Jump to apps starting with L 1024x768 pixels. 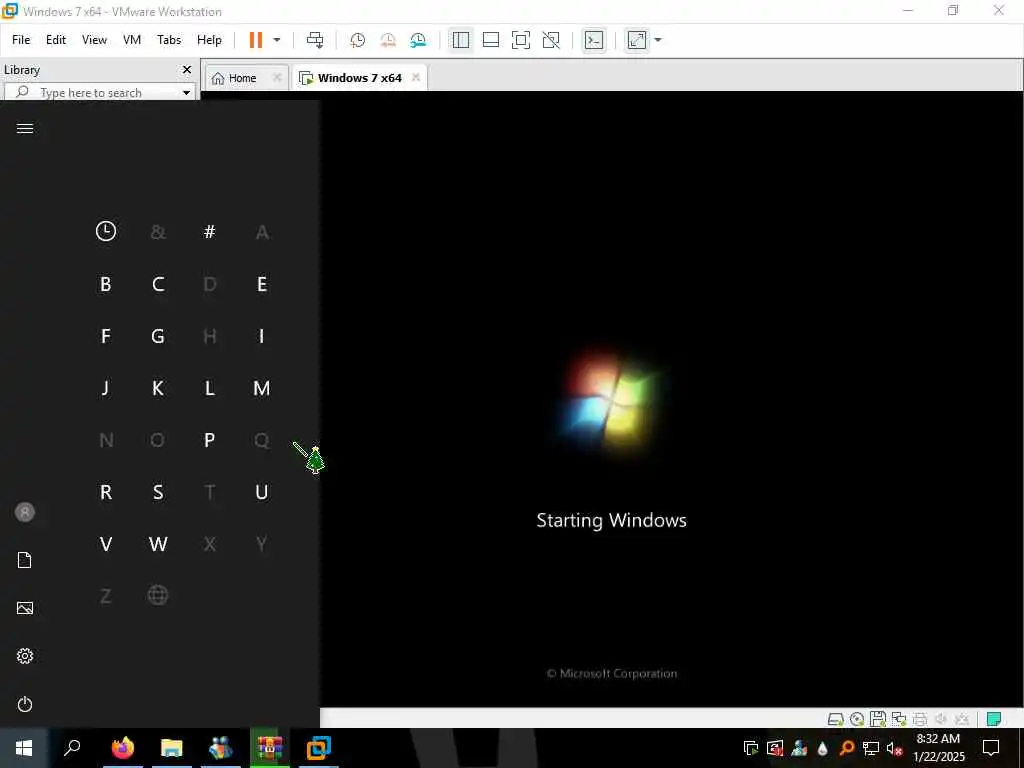[x=210, y=388]
